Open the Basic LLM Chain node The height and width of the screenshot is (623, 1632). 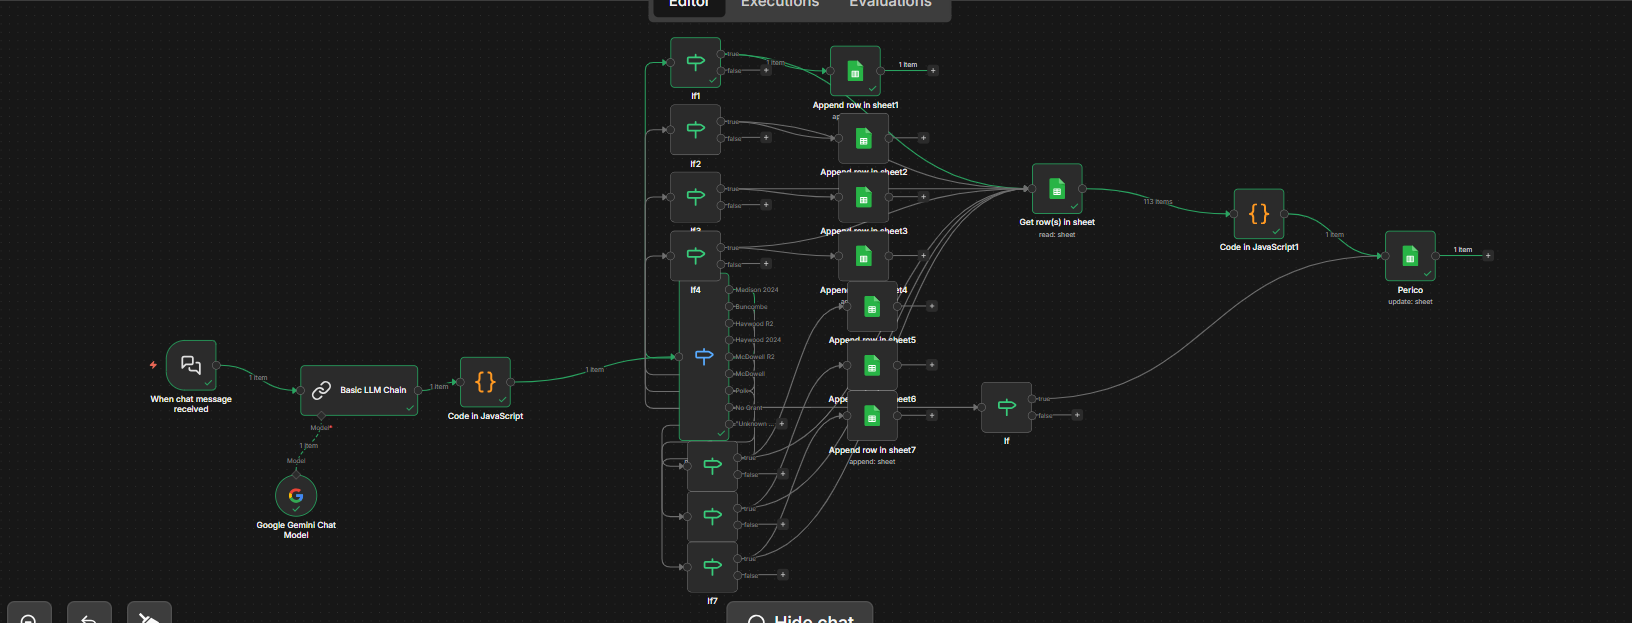[360, 390]
